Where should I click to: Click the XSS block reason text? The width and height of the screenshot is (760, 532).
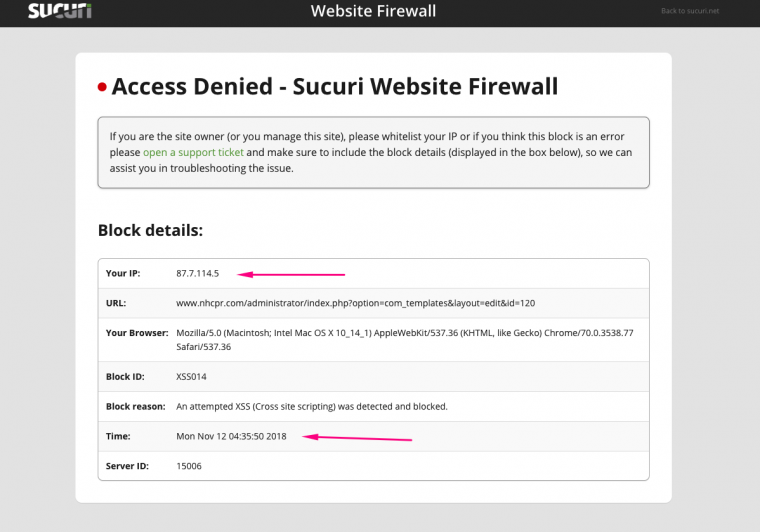coord(311,407)
